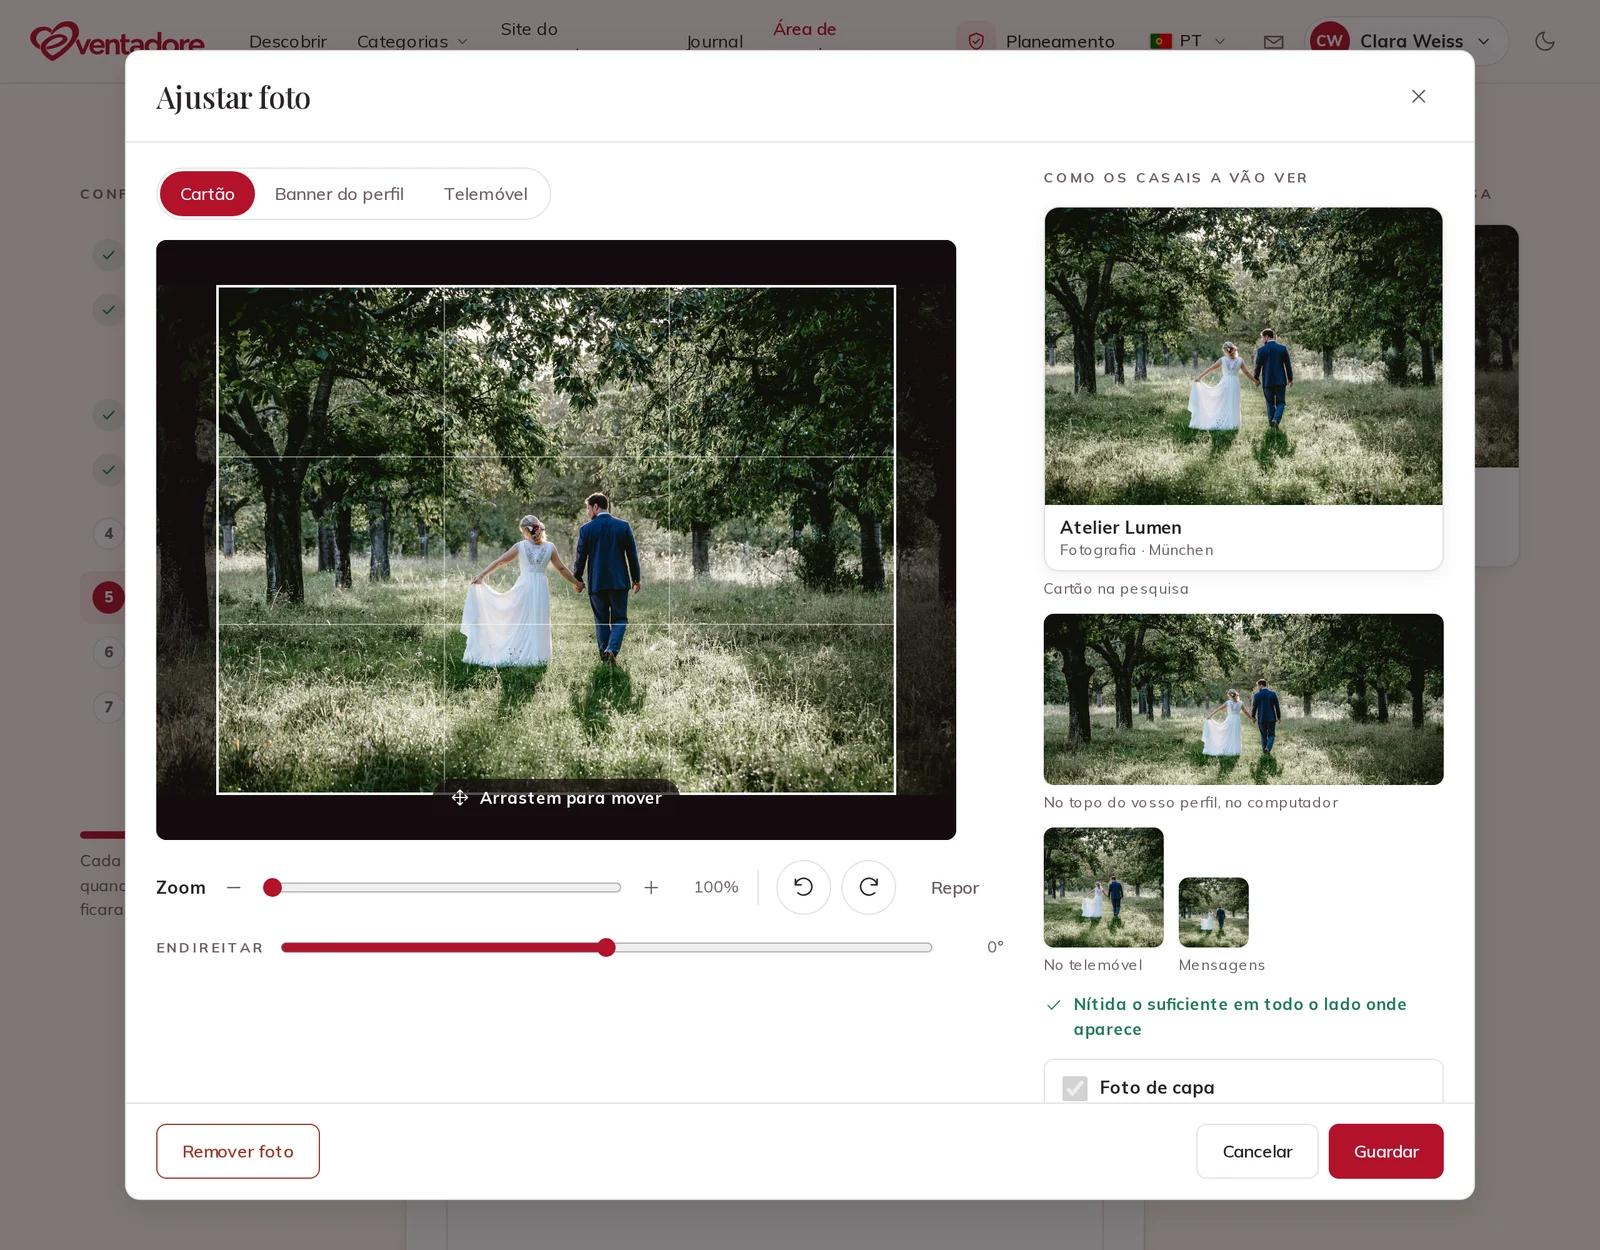This screenshot has width=1600, height=1250.
Task: Toggle dark mode moon icon
Action: point(1545,41)
